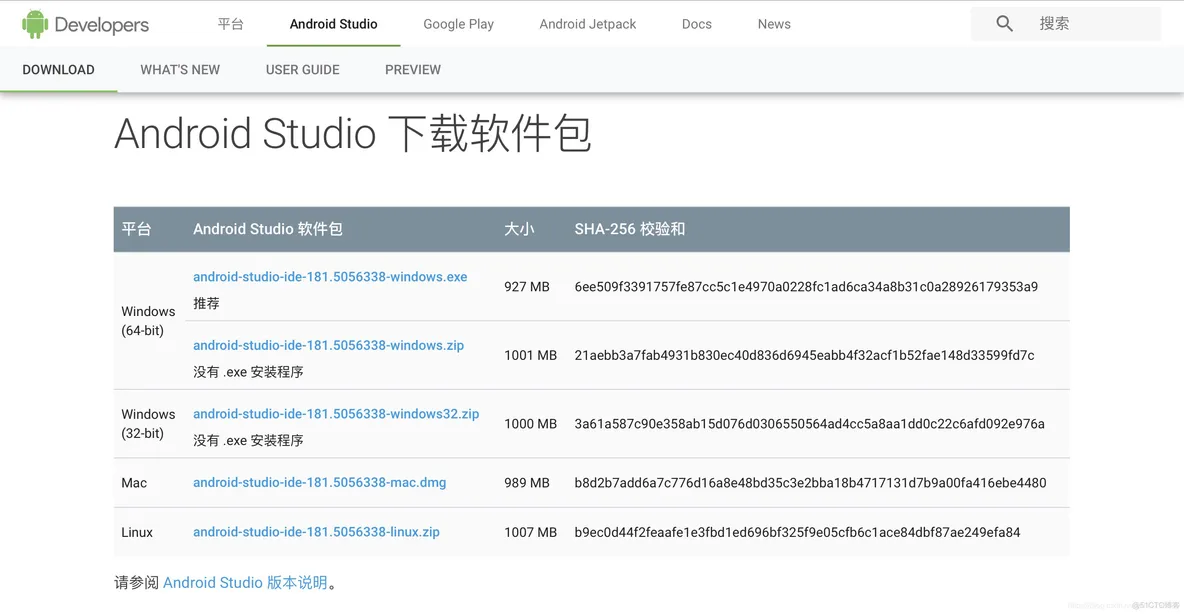Click the search magnifier icon
Viewport: 1184px width, 614px height.
[x=1004, y=23]
